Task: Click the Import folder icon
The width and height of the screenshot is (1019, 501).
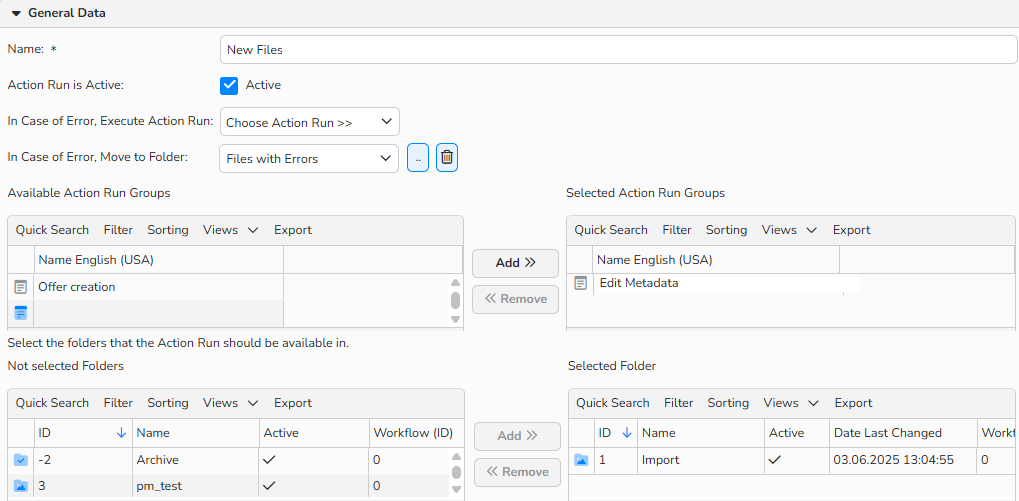Action: click(x=581, y=460)
